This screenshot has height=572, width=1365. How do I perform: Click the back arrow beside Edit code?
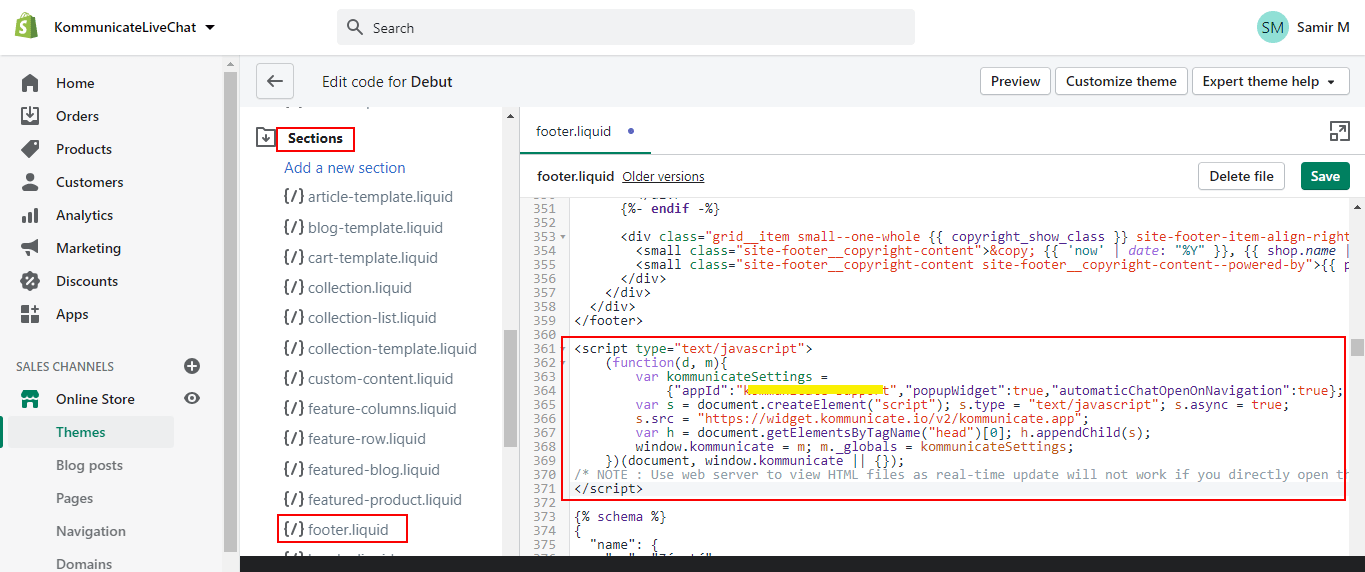click(275, 82)
